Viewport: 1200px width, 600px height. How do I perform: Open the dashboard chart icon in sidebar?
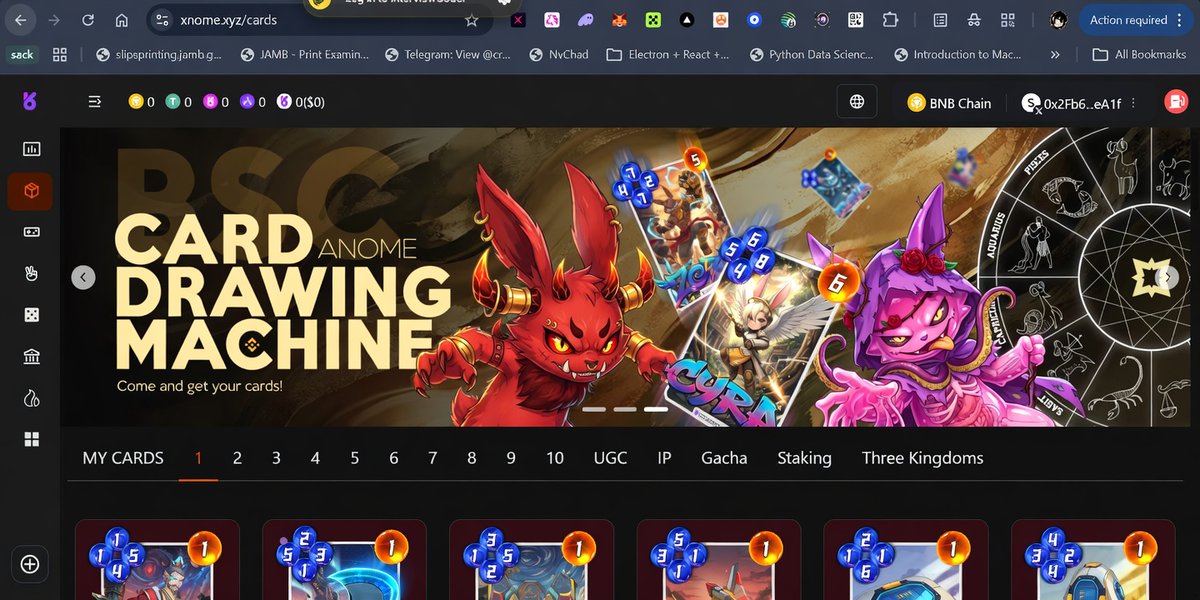(x=31, y=149)
